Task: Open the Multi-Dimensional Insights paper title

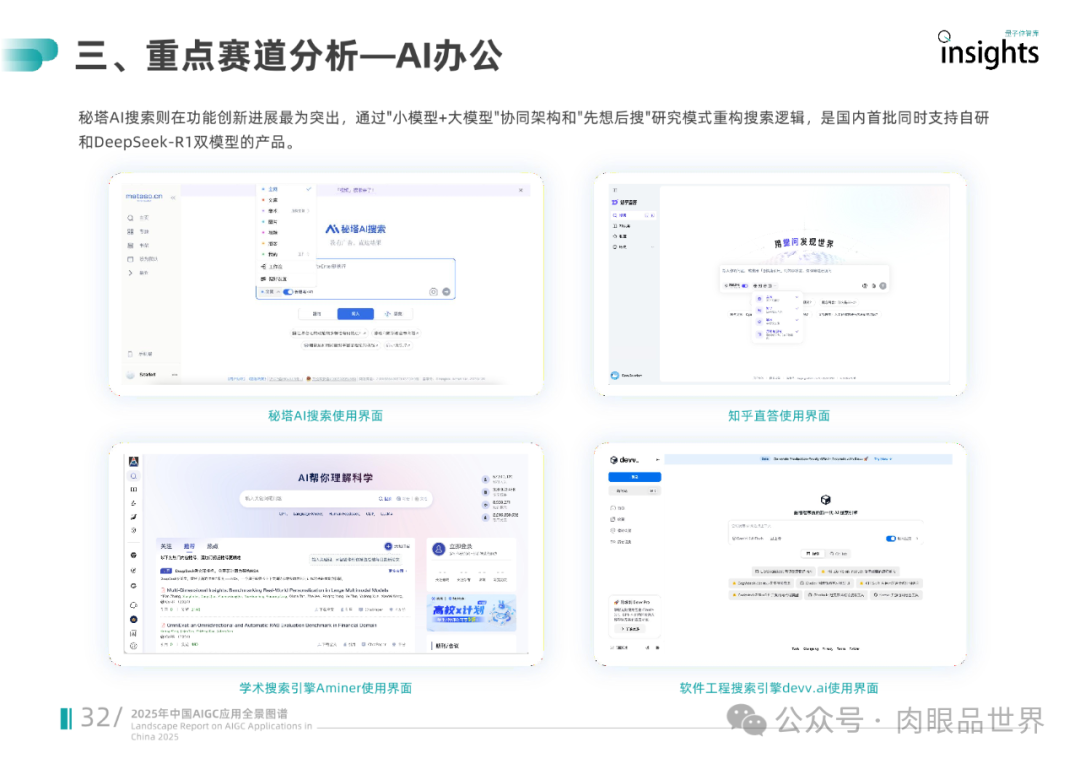Action: [x=277, y=590]
